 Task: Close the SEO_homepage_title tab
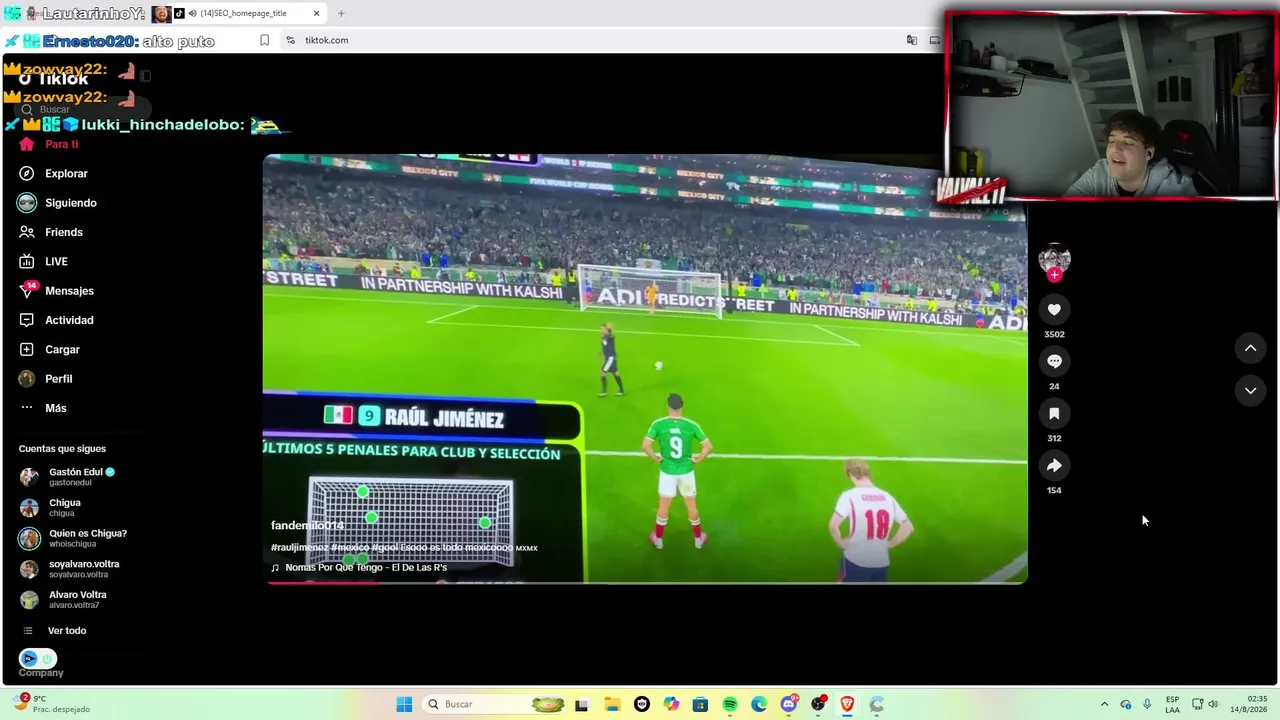[317, 13]
